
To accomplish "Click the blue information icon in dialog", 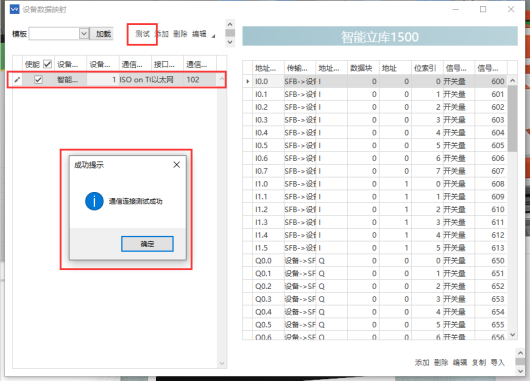I will click(94, 201).
